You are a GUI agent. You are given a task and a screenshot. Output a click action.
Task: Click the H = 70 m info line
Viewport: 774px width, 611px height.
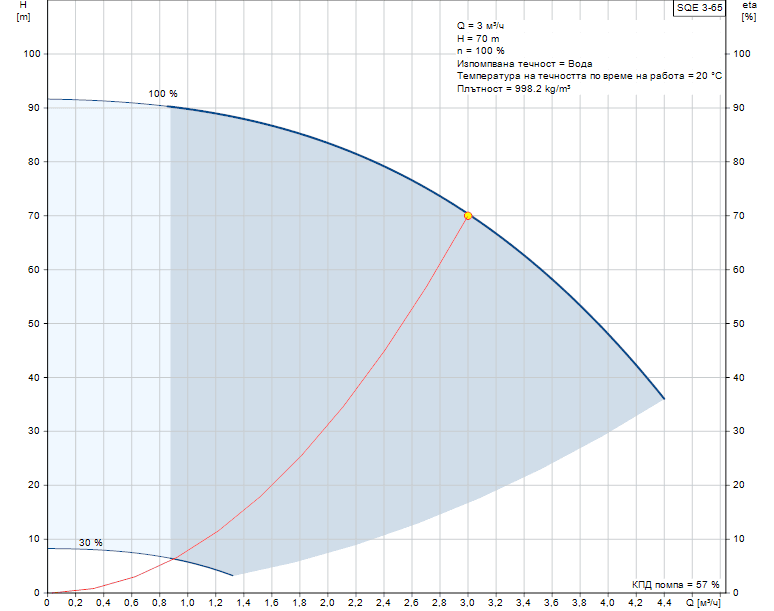pos(479,38)
